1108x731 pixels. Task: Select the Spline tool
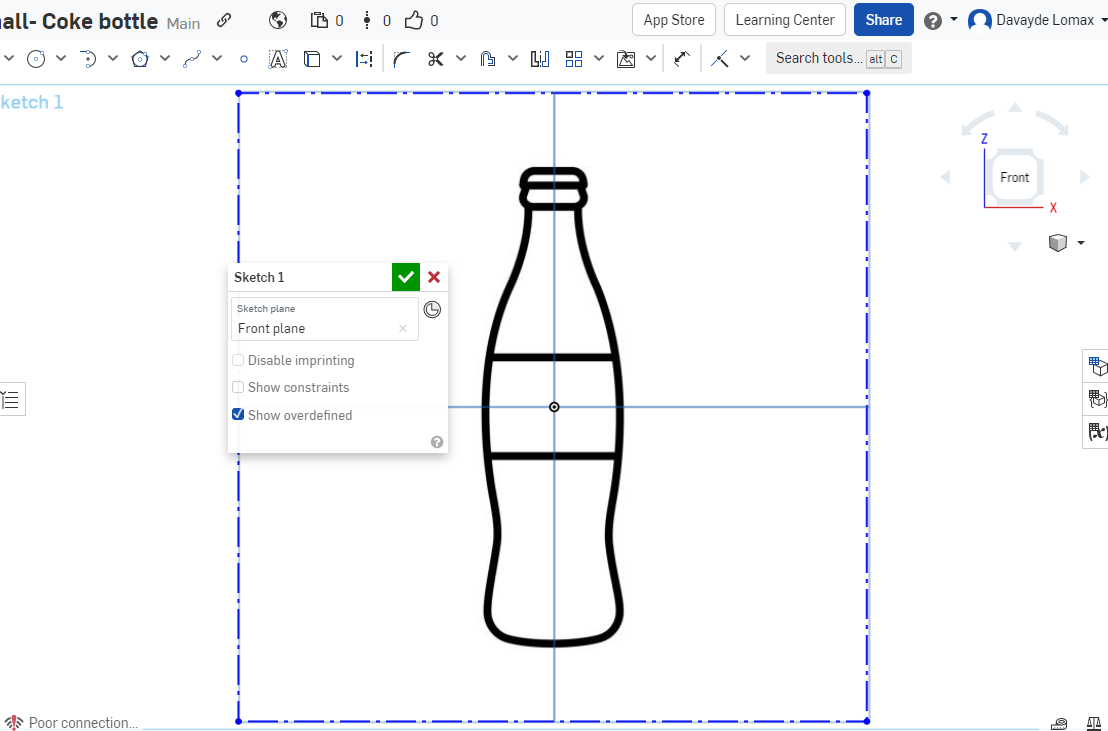[191, 59]
